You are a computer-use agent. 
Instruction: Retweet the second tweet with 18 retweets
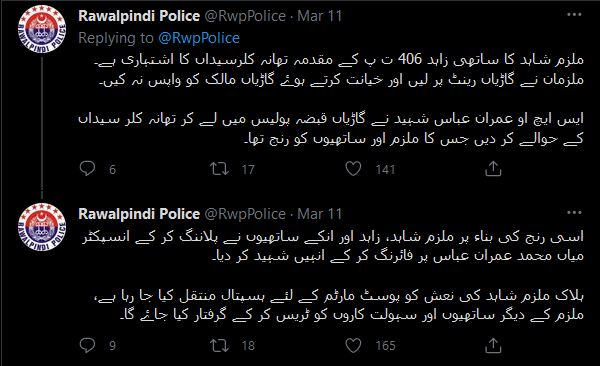coord(219,345)
